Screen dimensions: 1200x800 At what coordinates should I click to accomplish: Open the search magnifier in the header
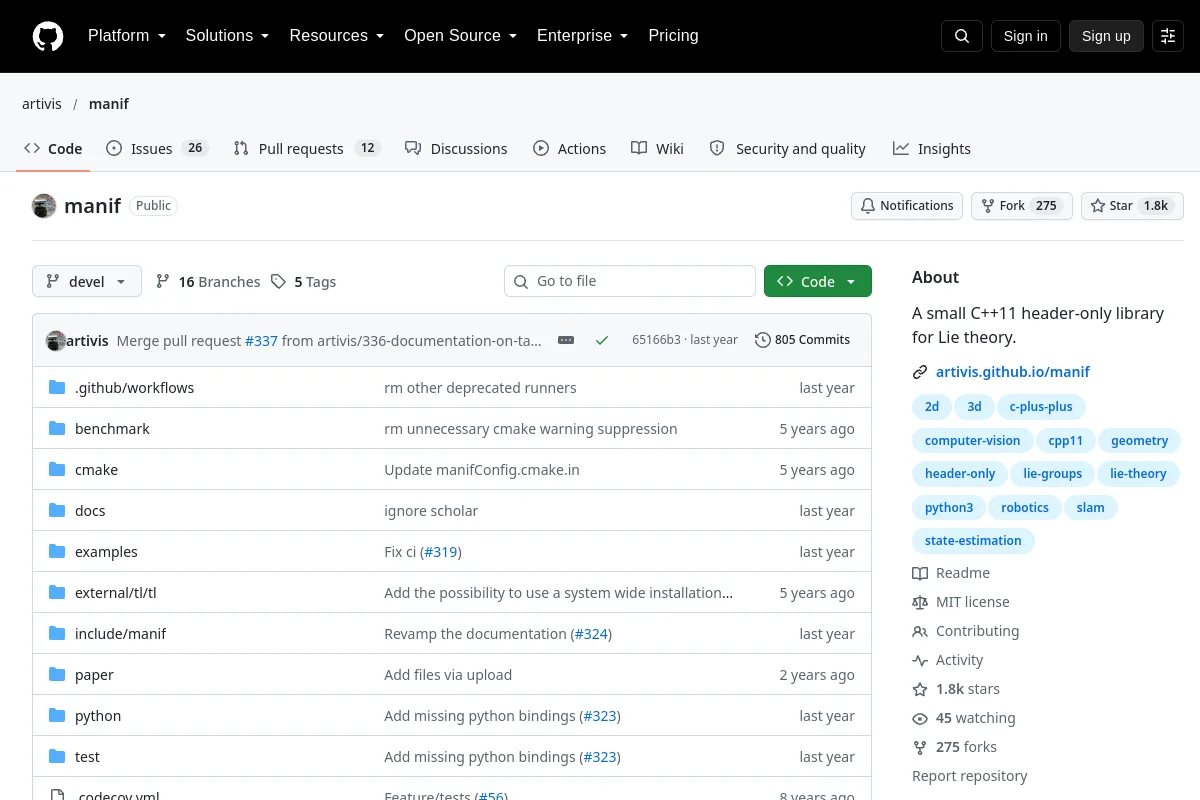coord(962,36)
